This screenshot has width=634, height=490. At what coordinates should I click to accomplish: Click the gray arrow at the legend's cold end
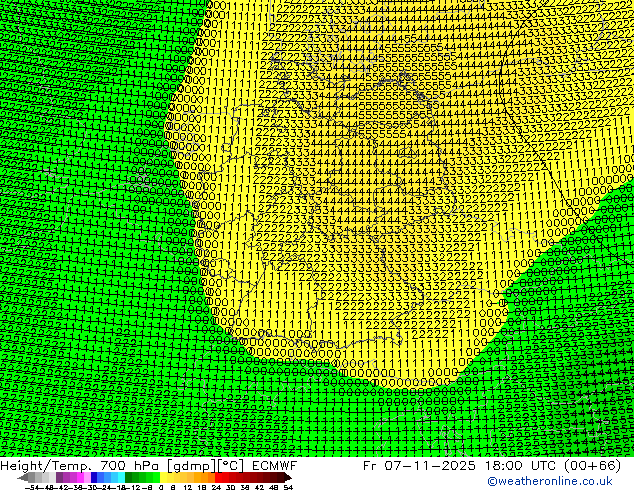(23, 477)
